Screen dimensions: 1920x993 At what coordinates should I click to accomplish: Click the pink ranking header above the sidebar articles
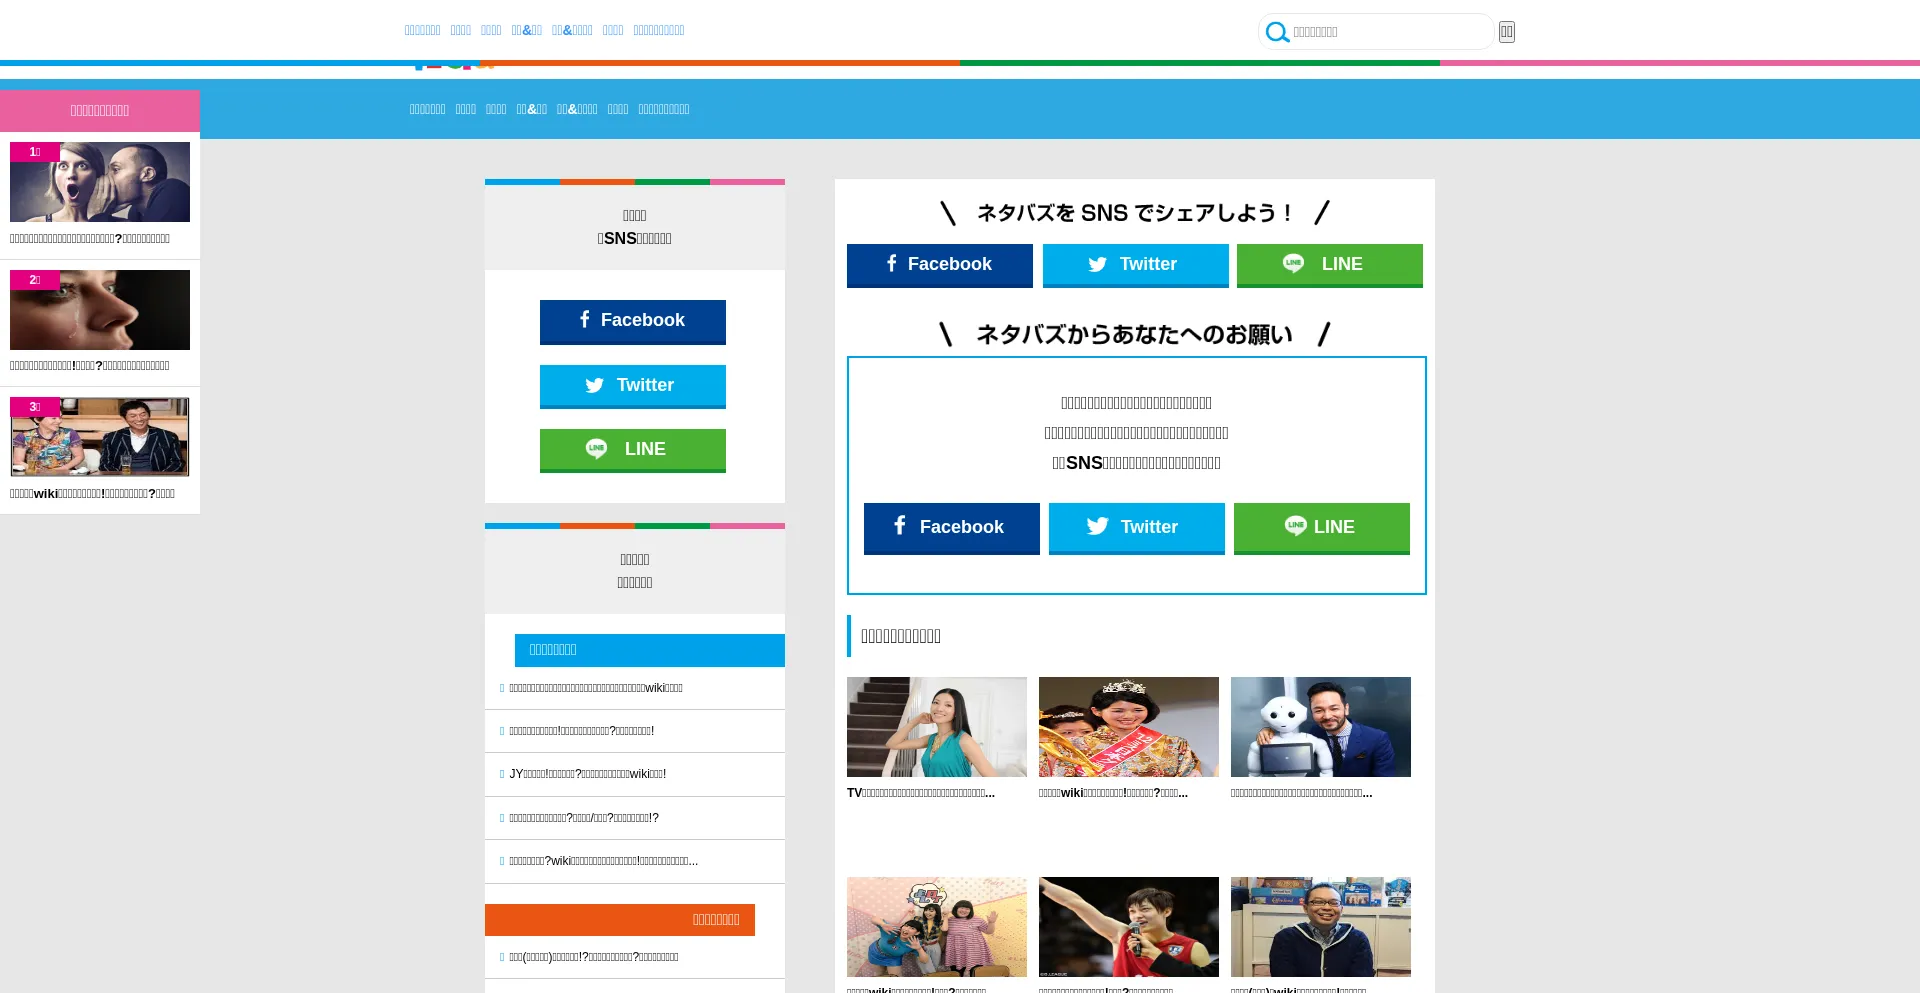tap(99, 110)
